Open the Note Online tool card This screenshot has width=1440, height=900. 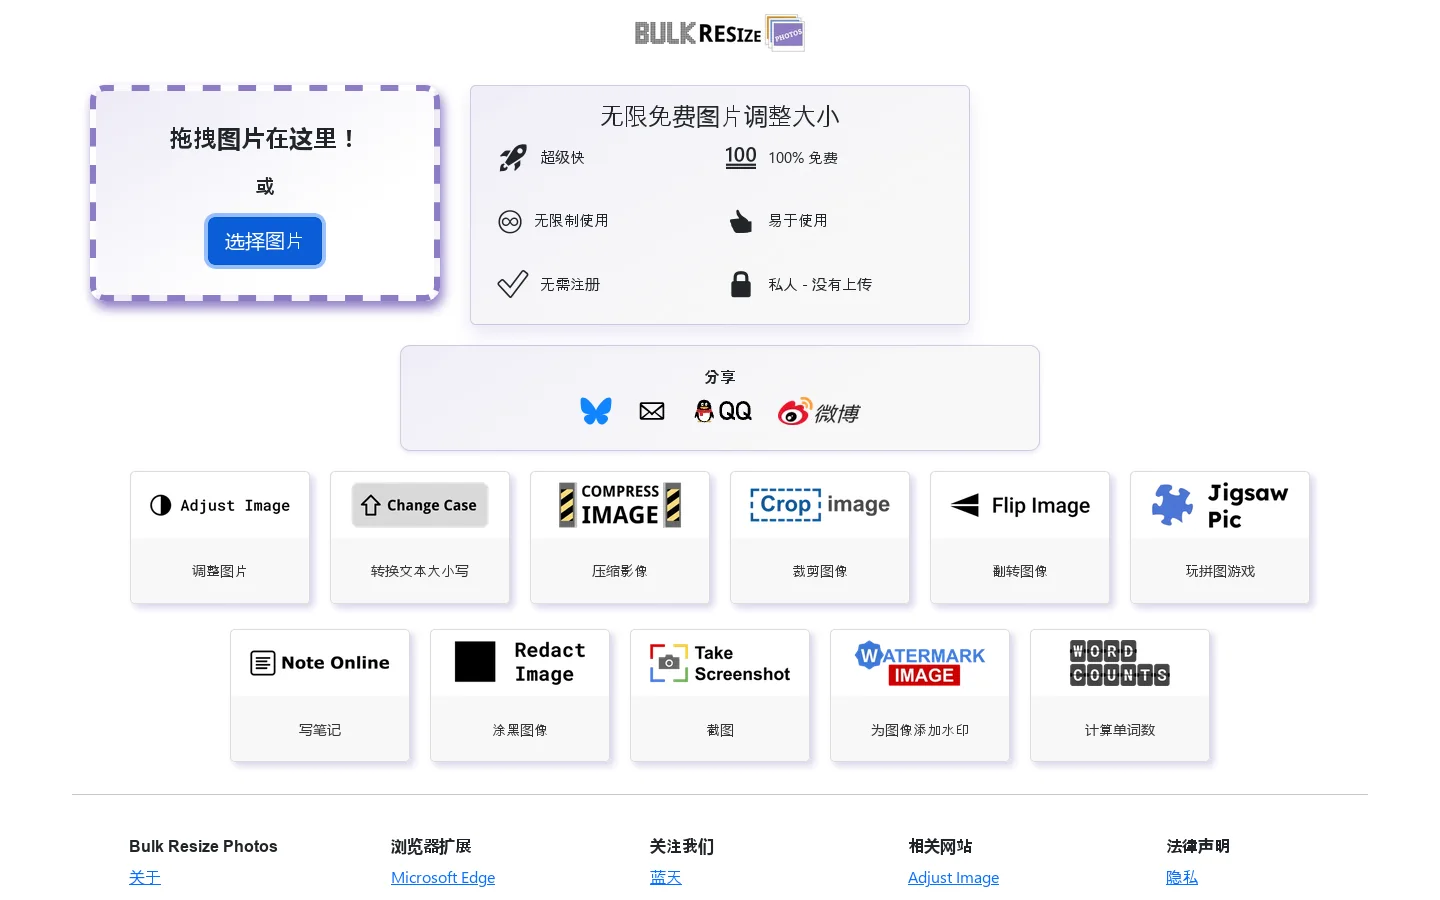(320, 695)
